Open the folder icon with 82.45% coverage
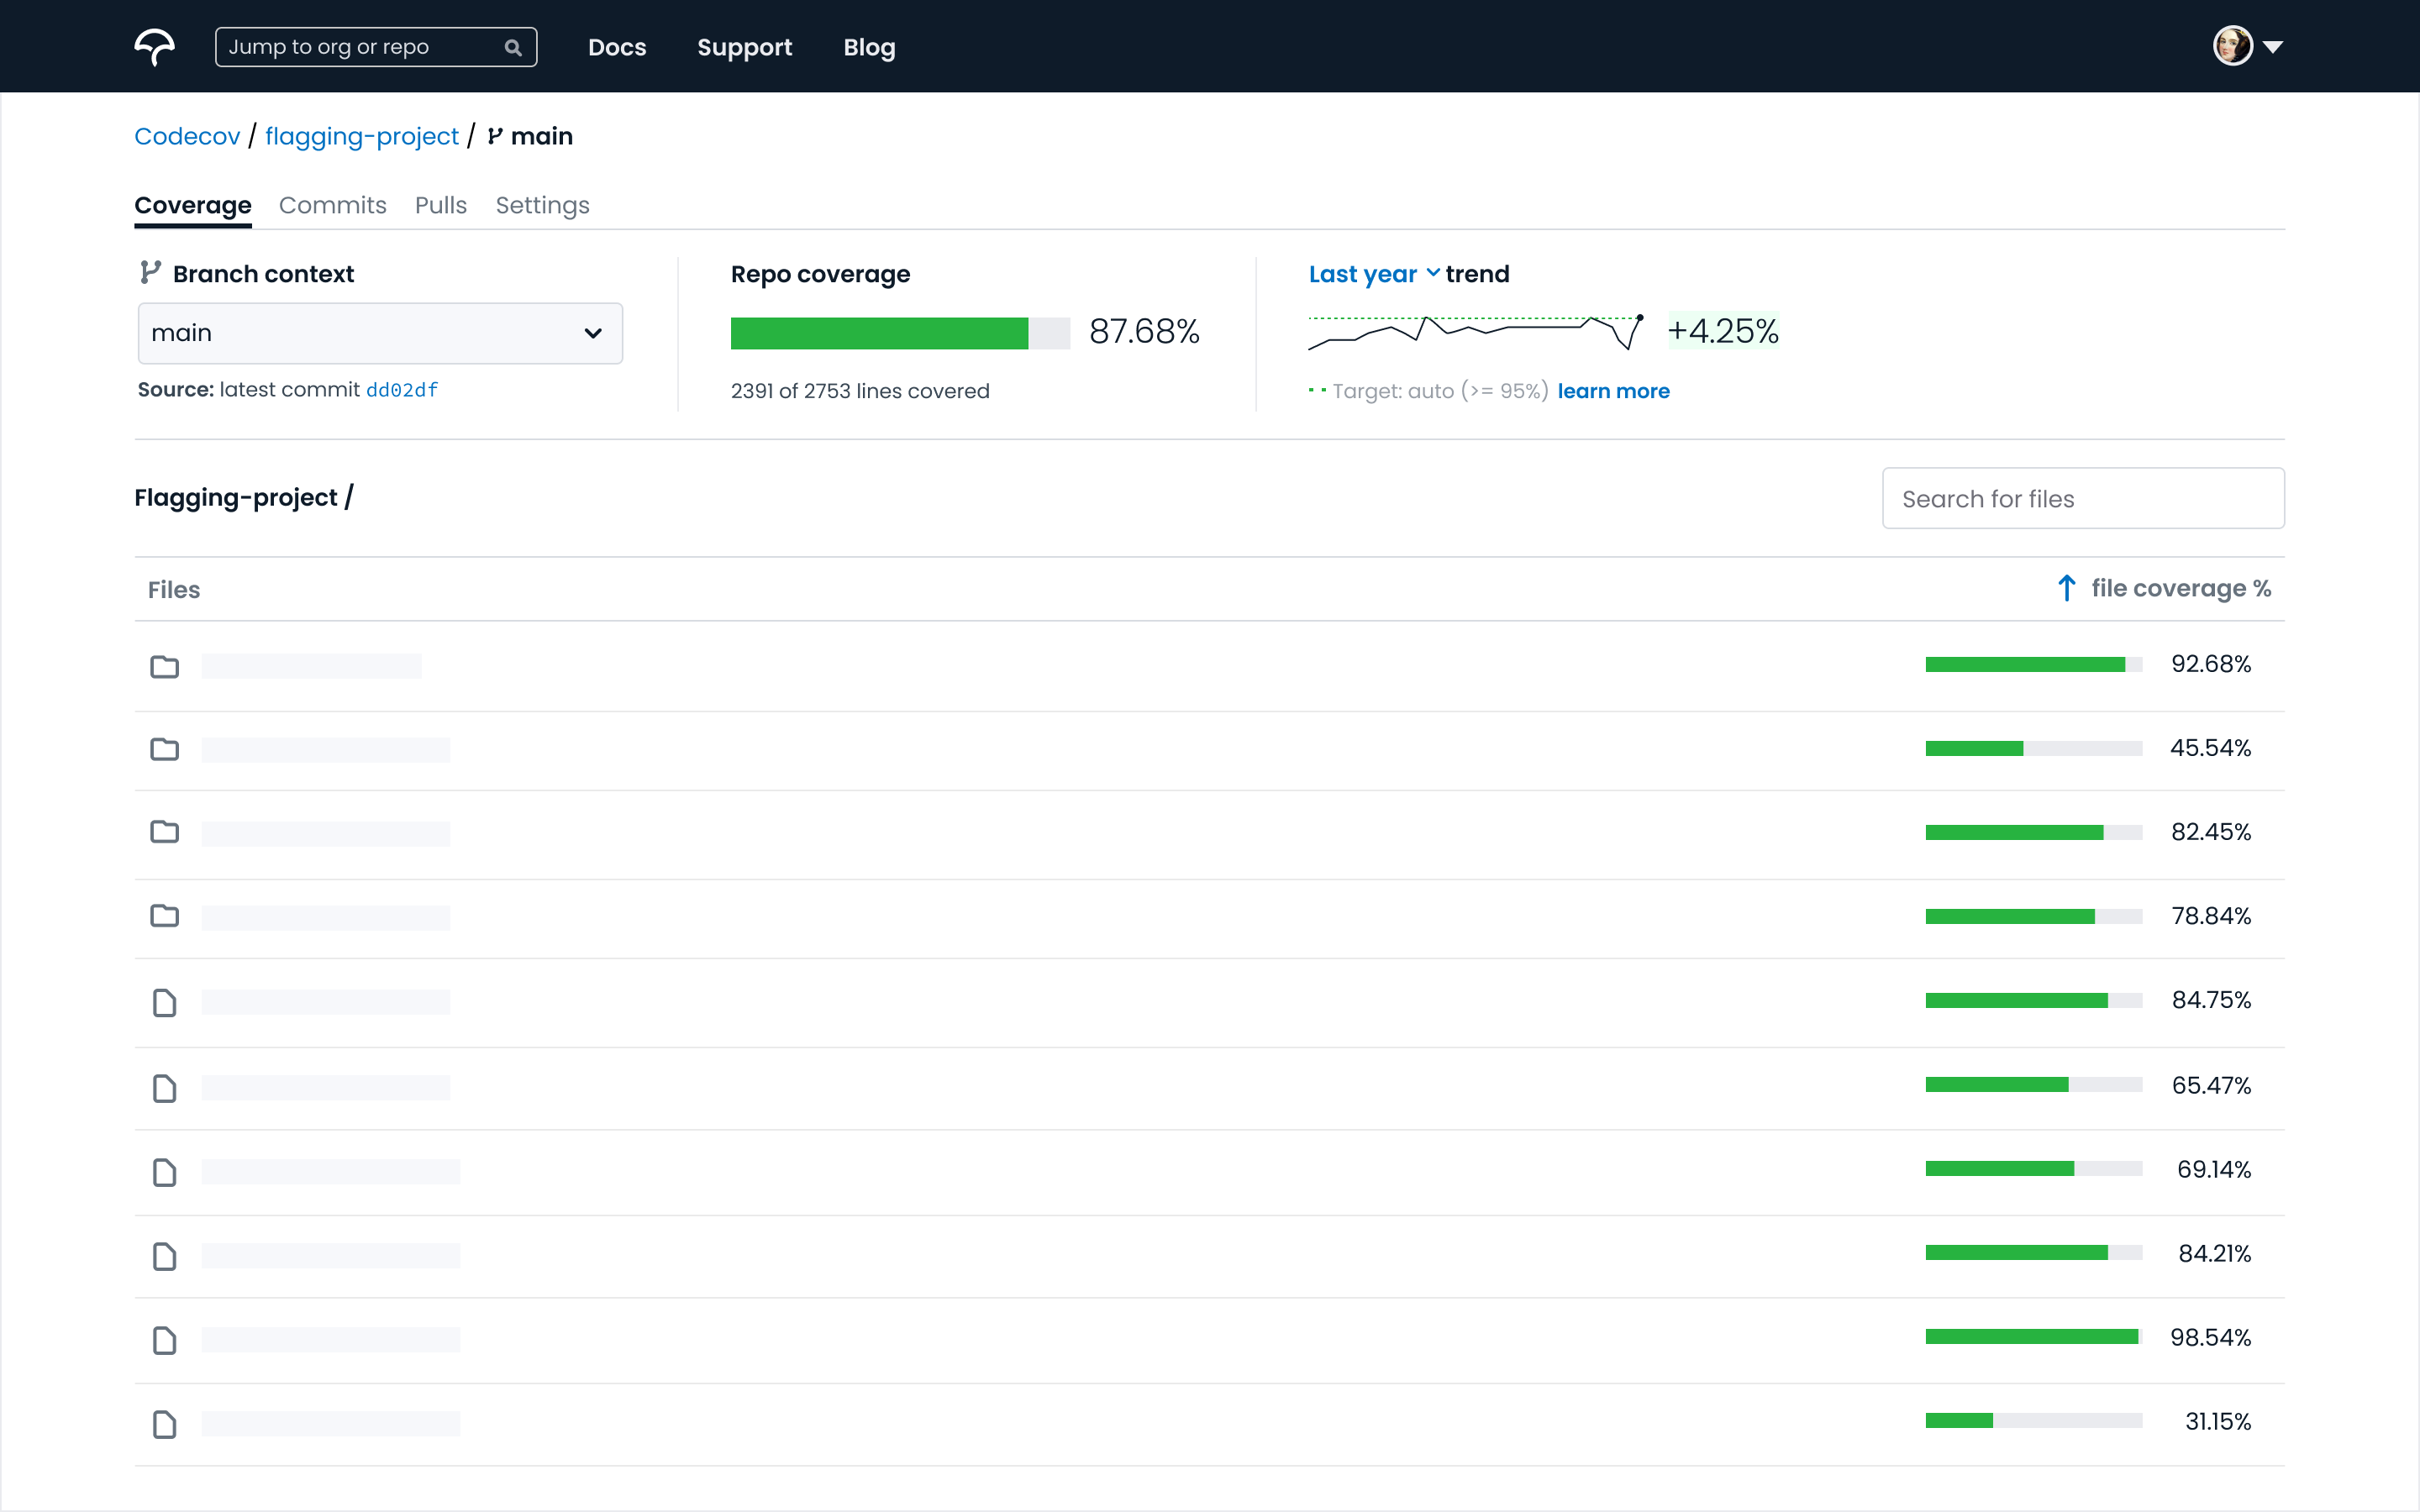The height and width of the screenshot is (1512, 2420). pos(164,832)
